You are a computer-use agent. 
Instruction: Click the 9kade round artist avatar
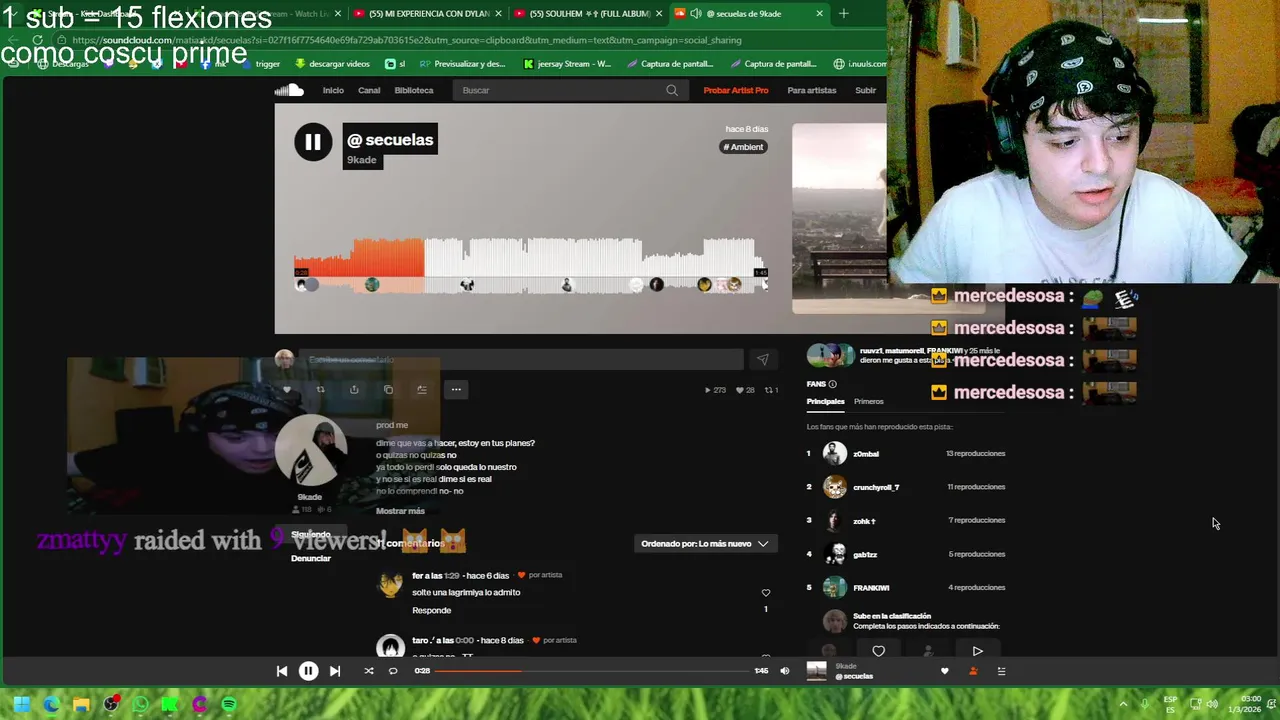click(310, 450)
